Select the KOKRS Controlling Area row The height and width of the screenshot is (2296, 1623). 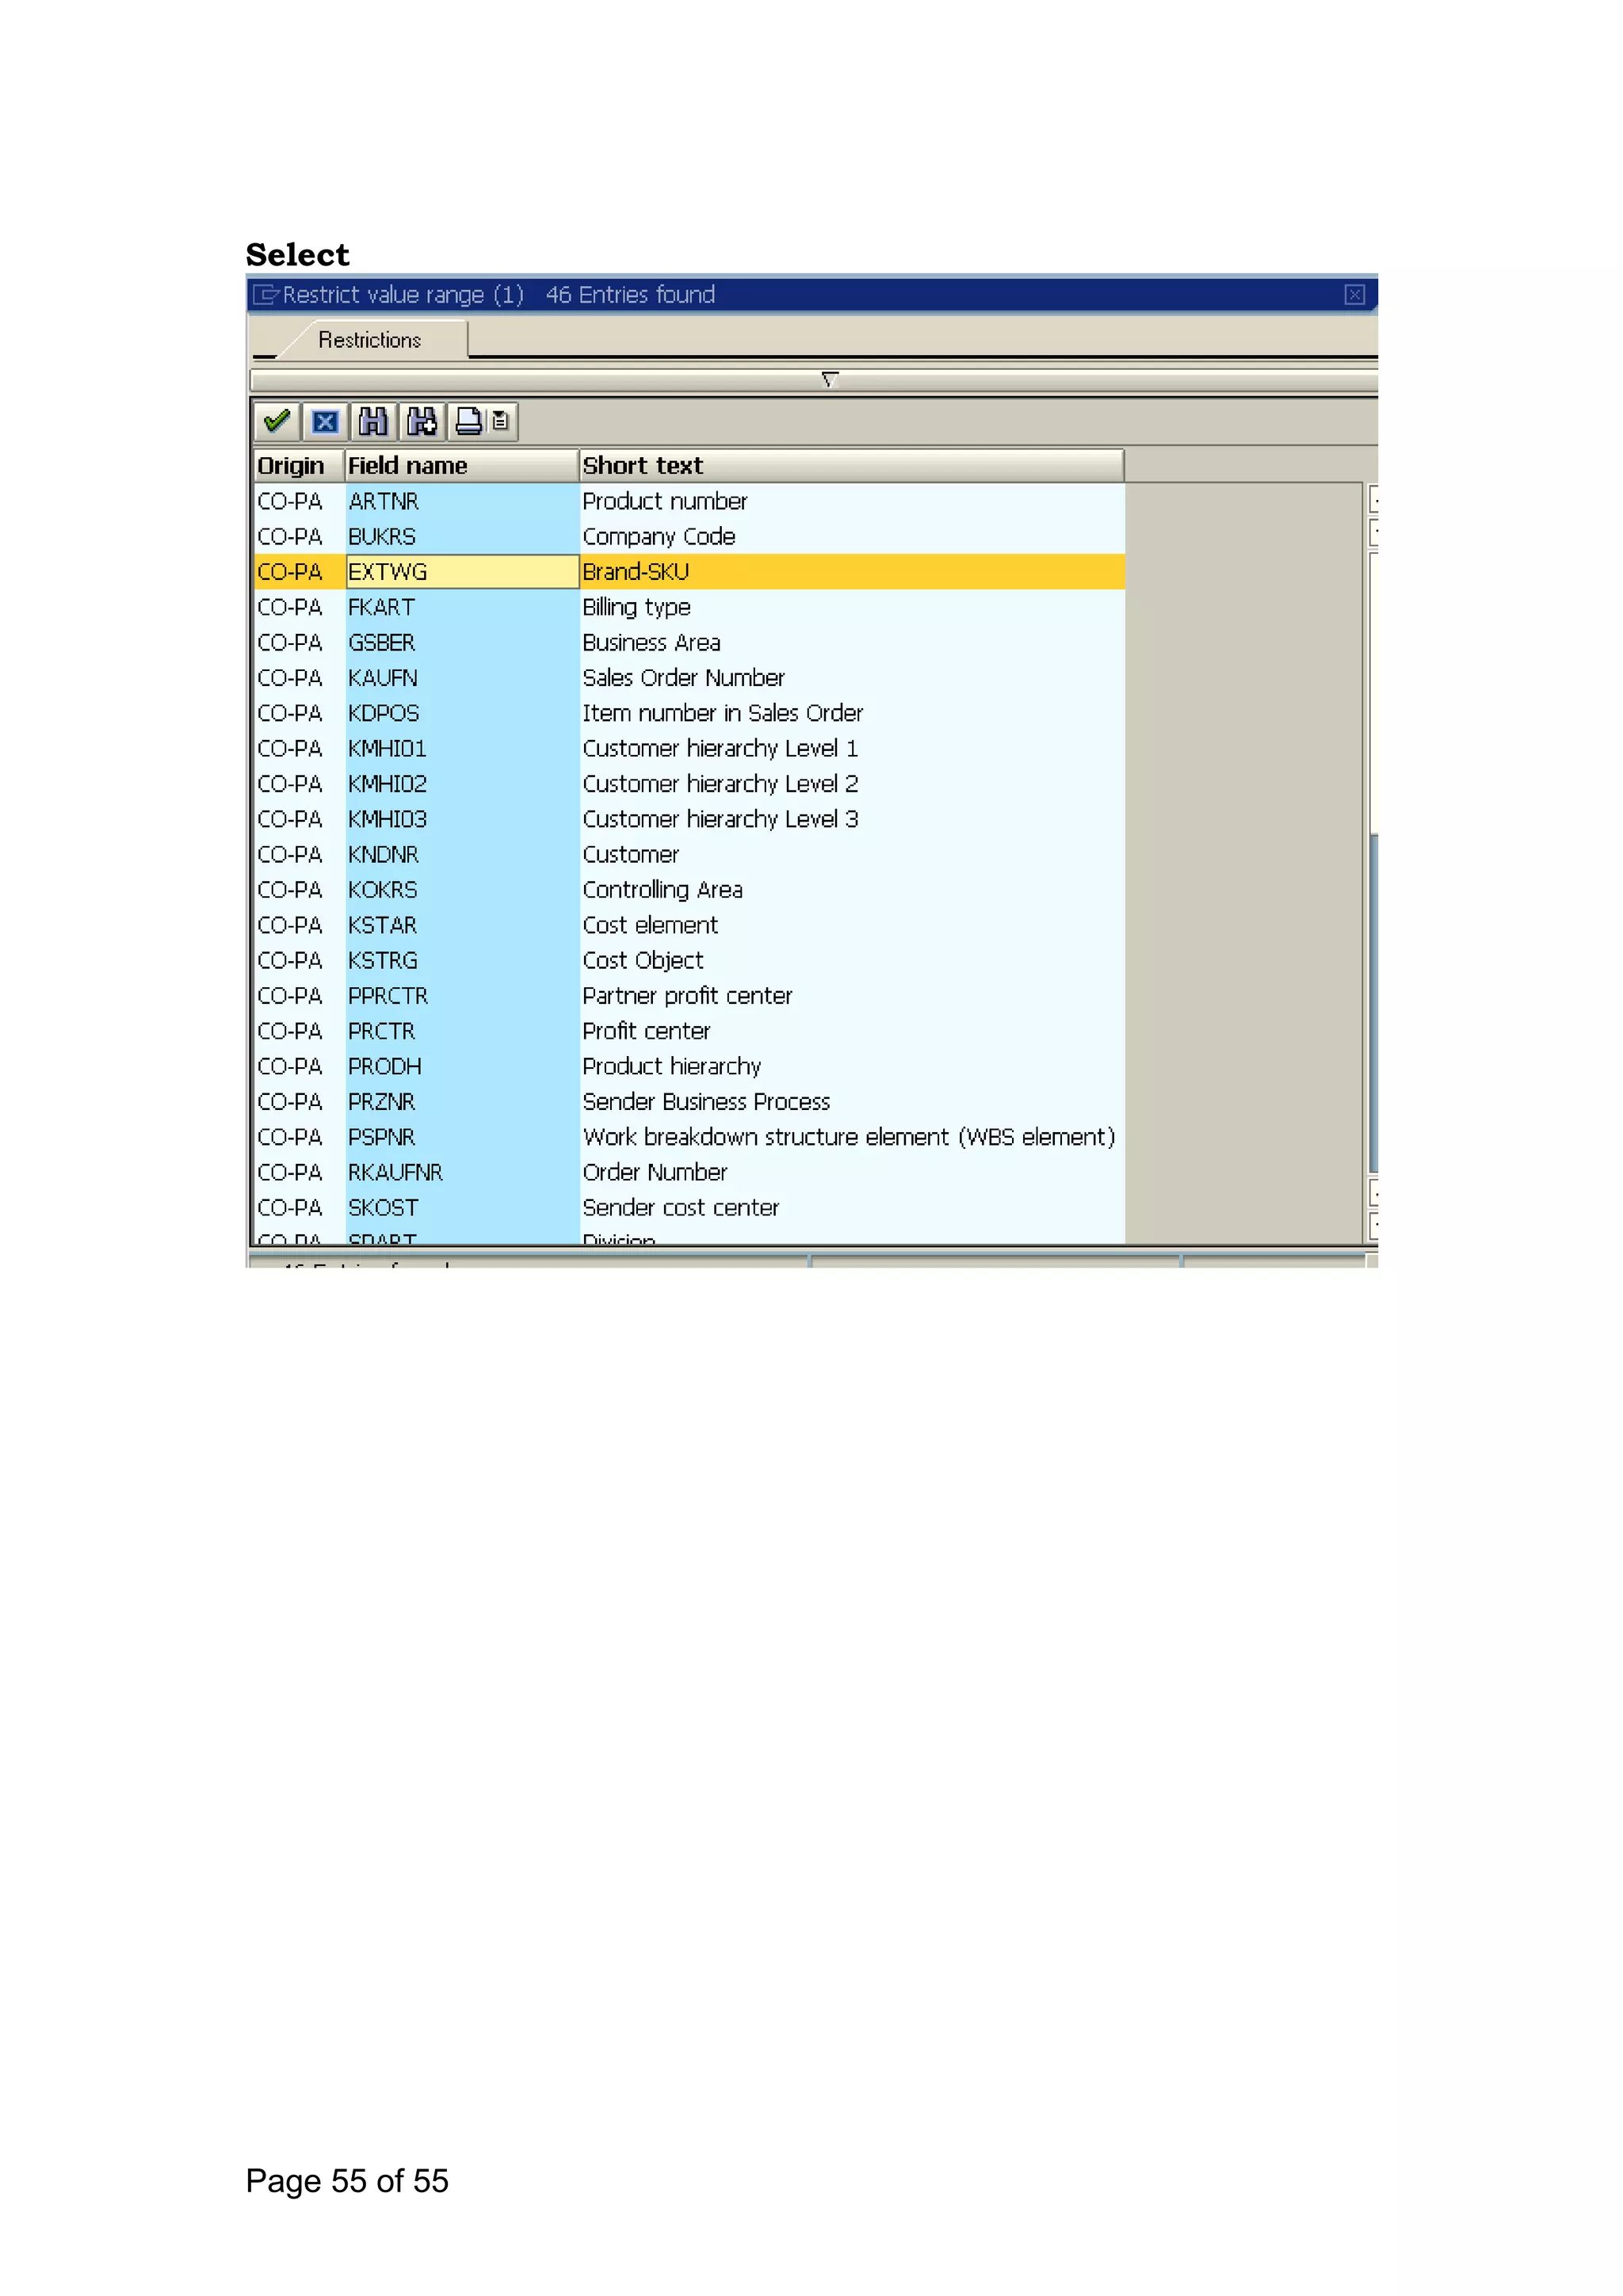tap(662, 890)
